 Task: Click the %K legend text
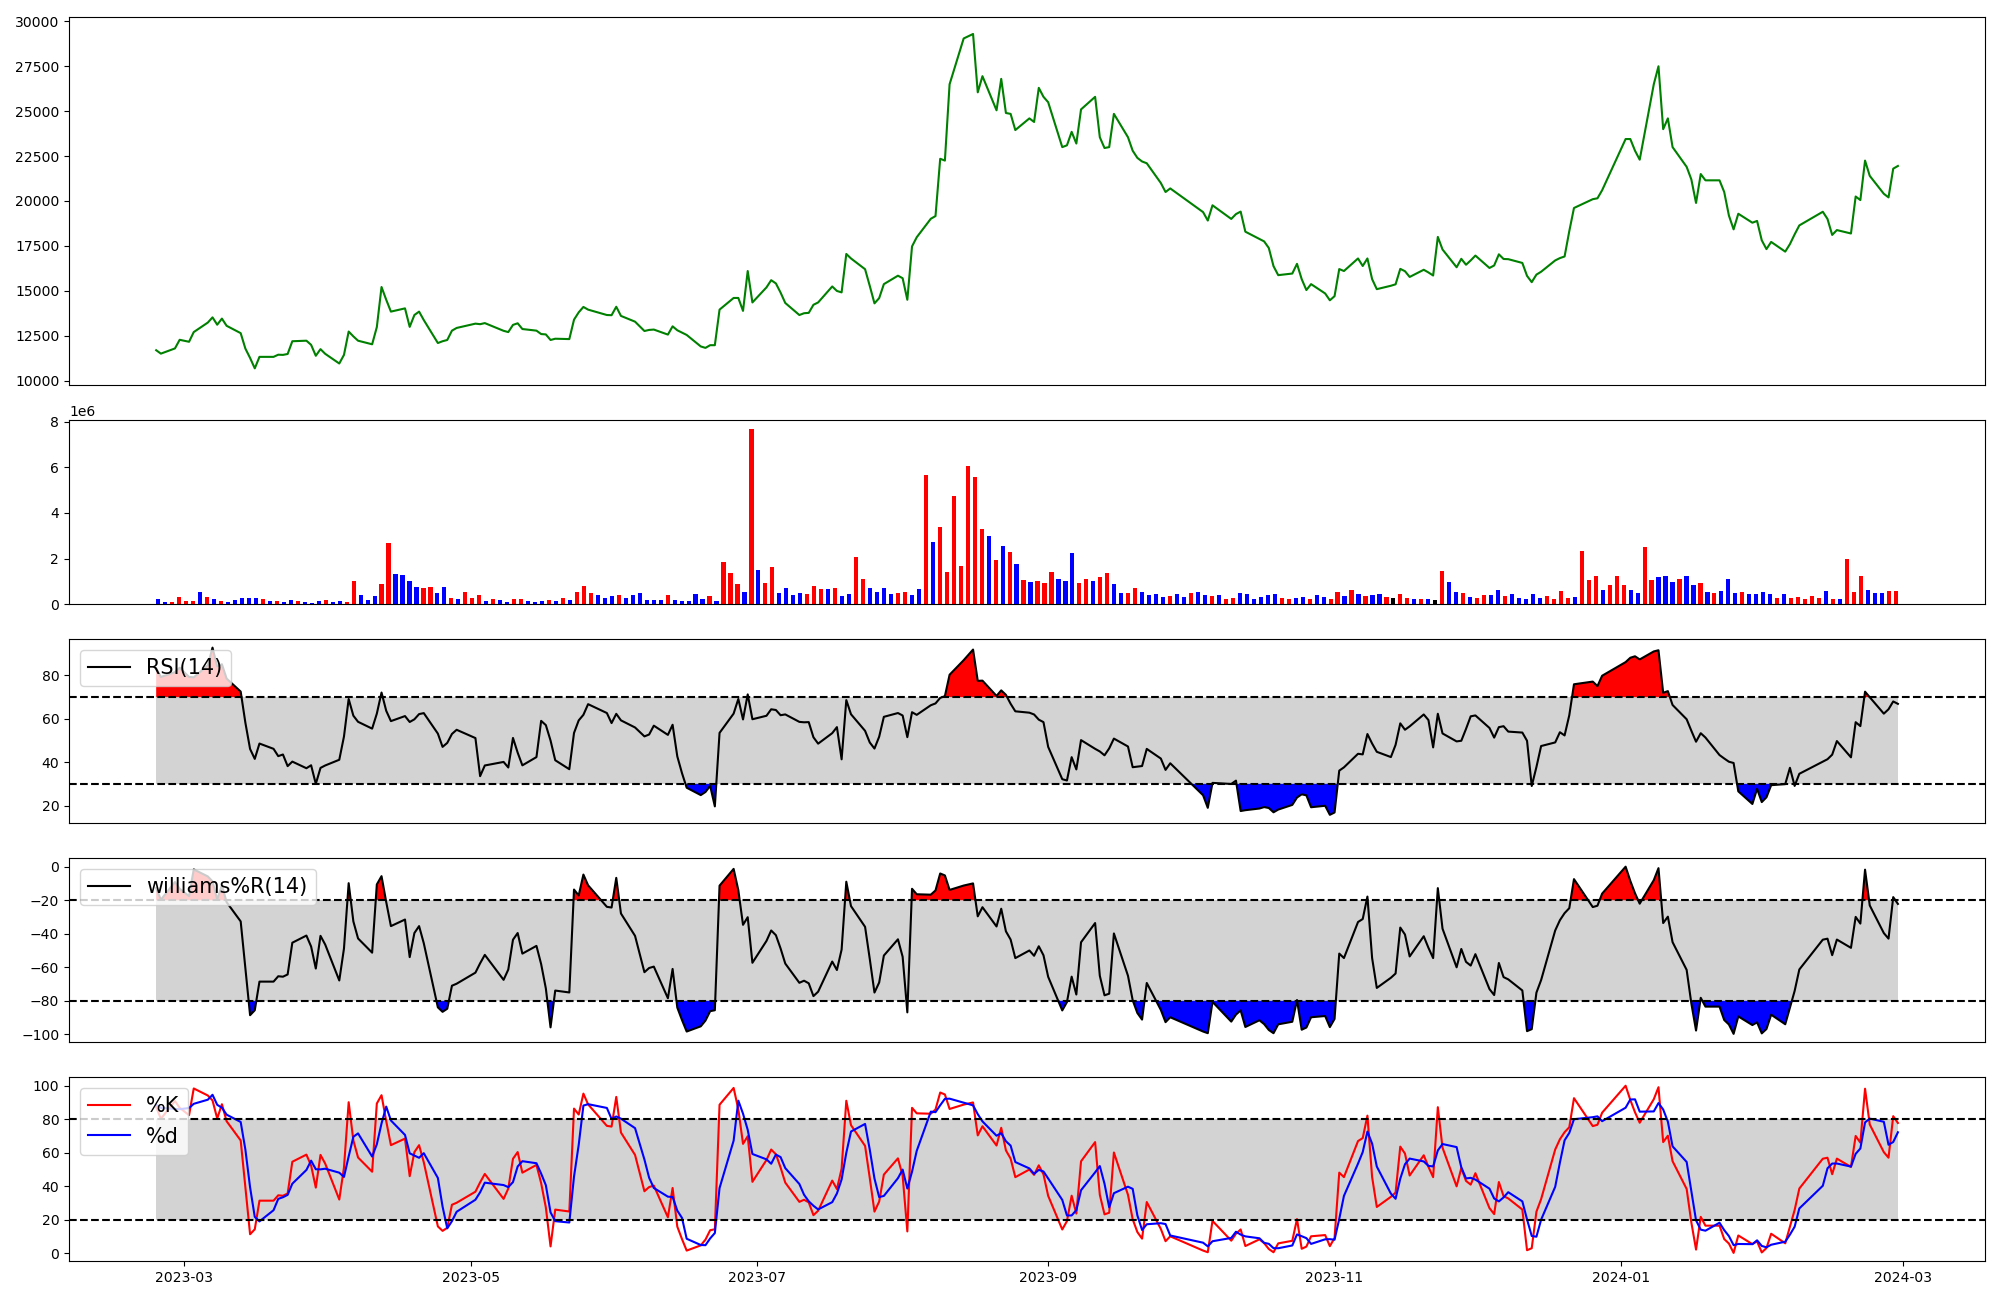(x=162, y=1105)
